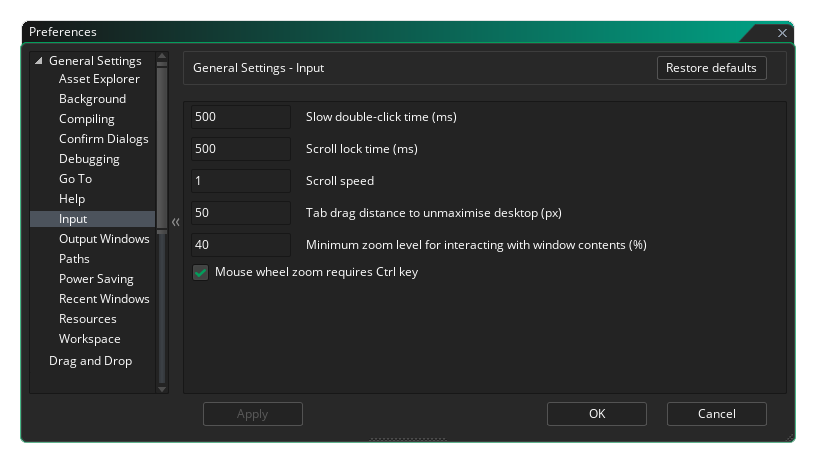Select Background in the settings tree
816x463 pixels.
tap(92, 99)
